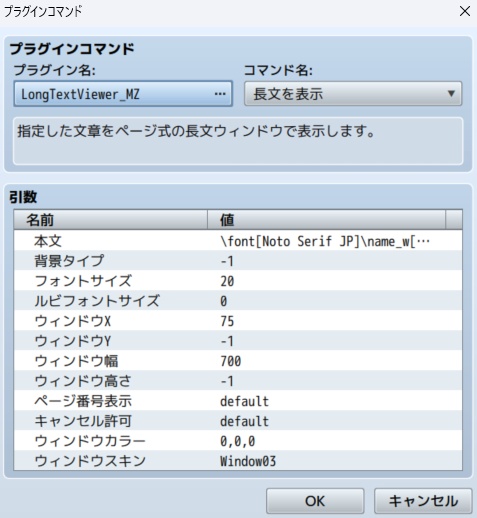Select the ウィンドウスキン argument row
The image size is (477, 518).
click(x=238, y=460)
